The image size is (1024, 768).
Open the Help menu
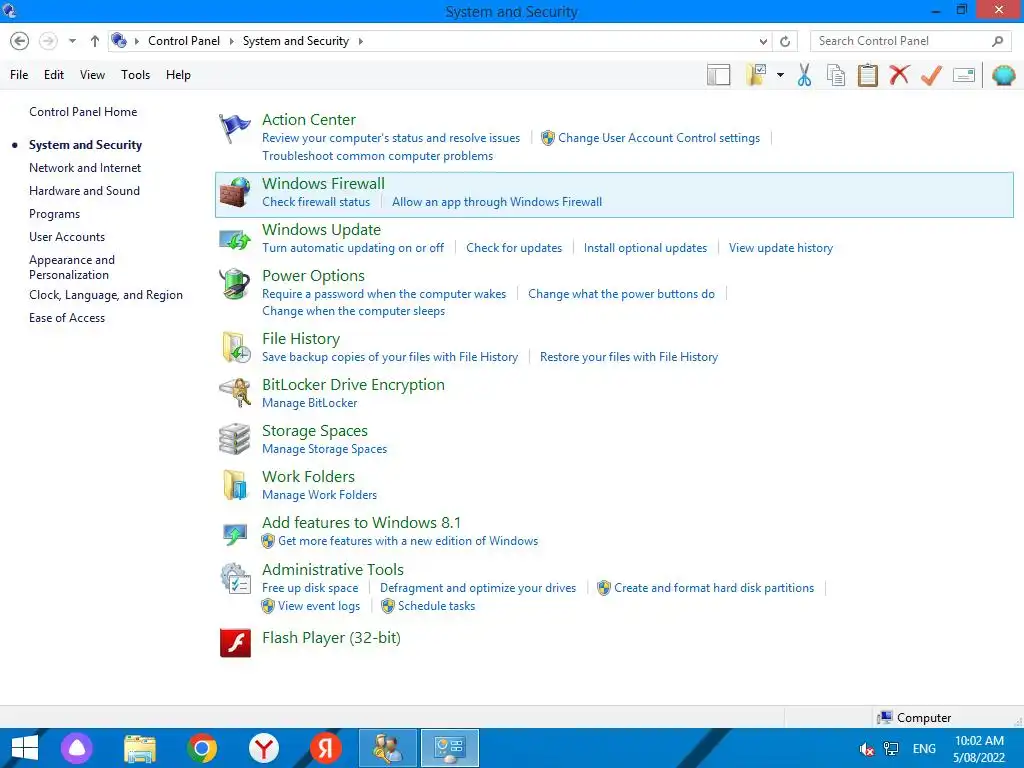[x=178, y=75]
